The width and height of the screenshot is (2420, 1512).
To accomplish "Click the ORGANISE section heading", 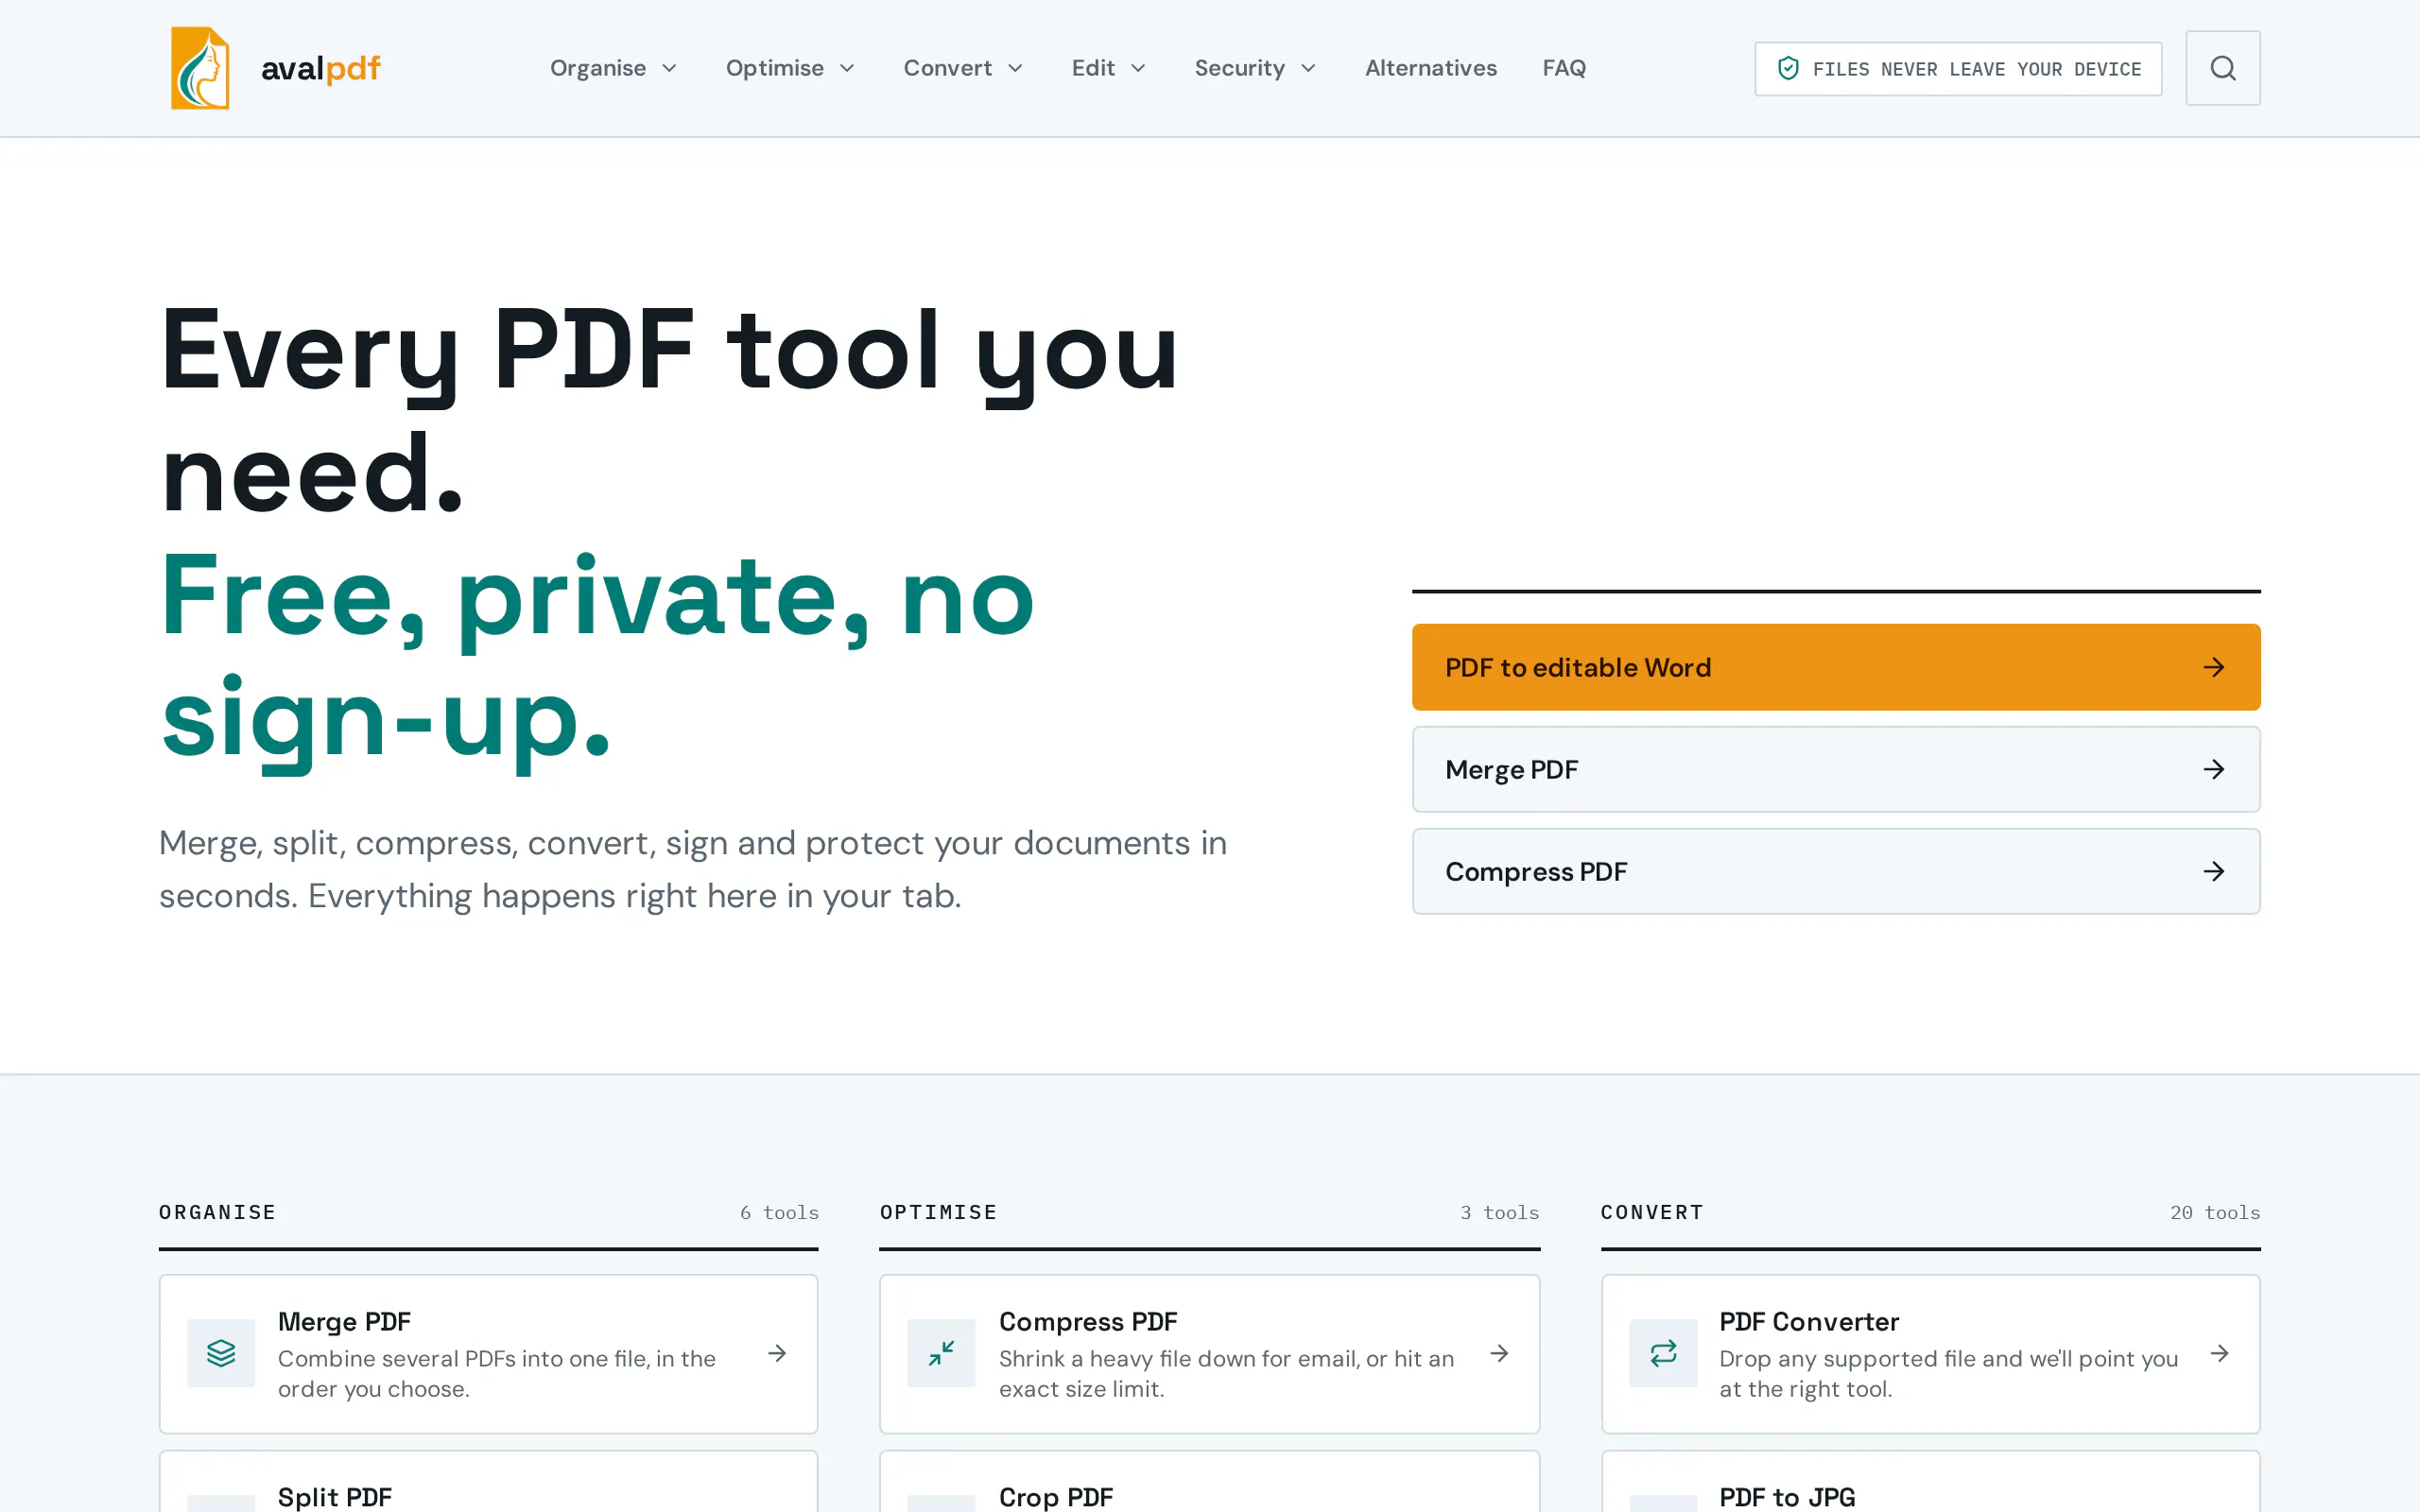I will tap(217, 1212).
